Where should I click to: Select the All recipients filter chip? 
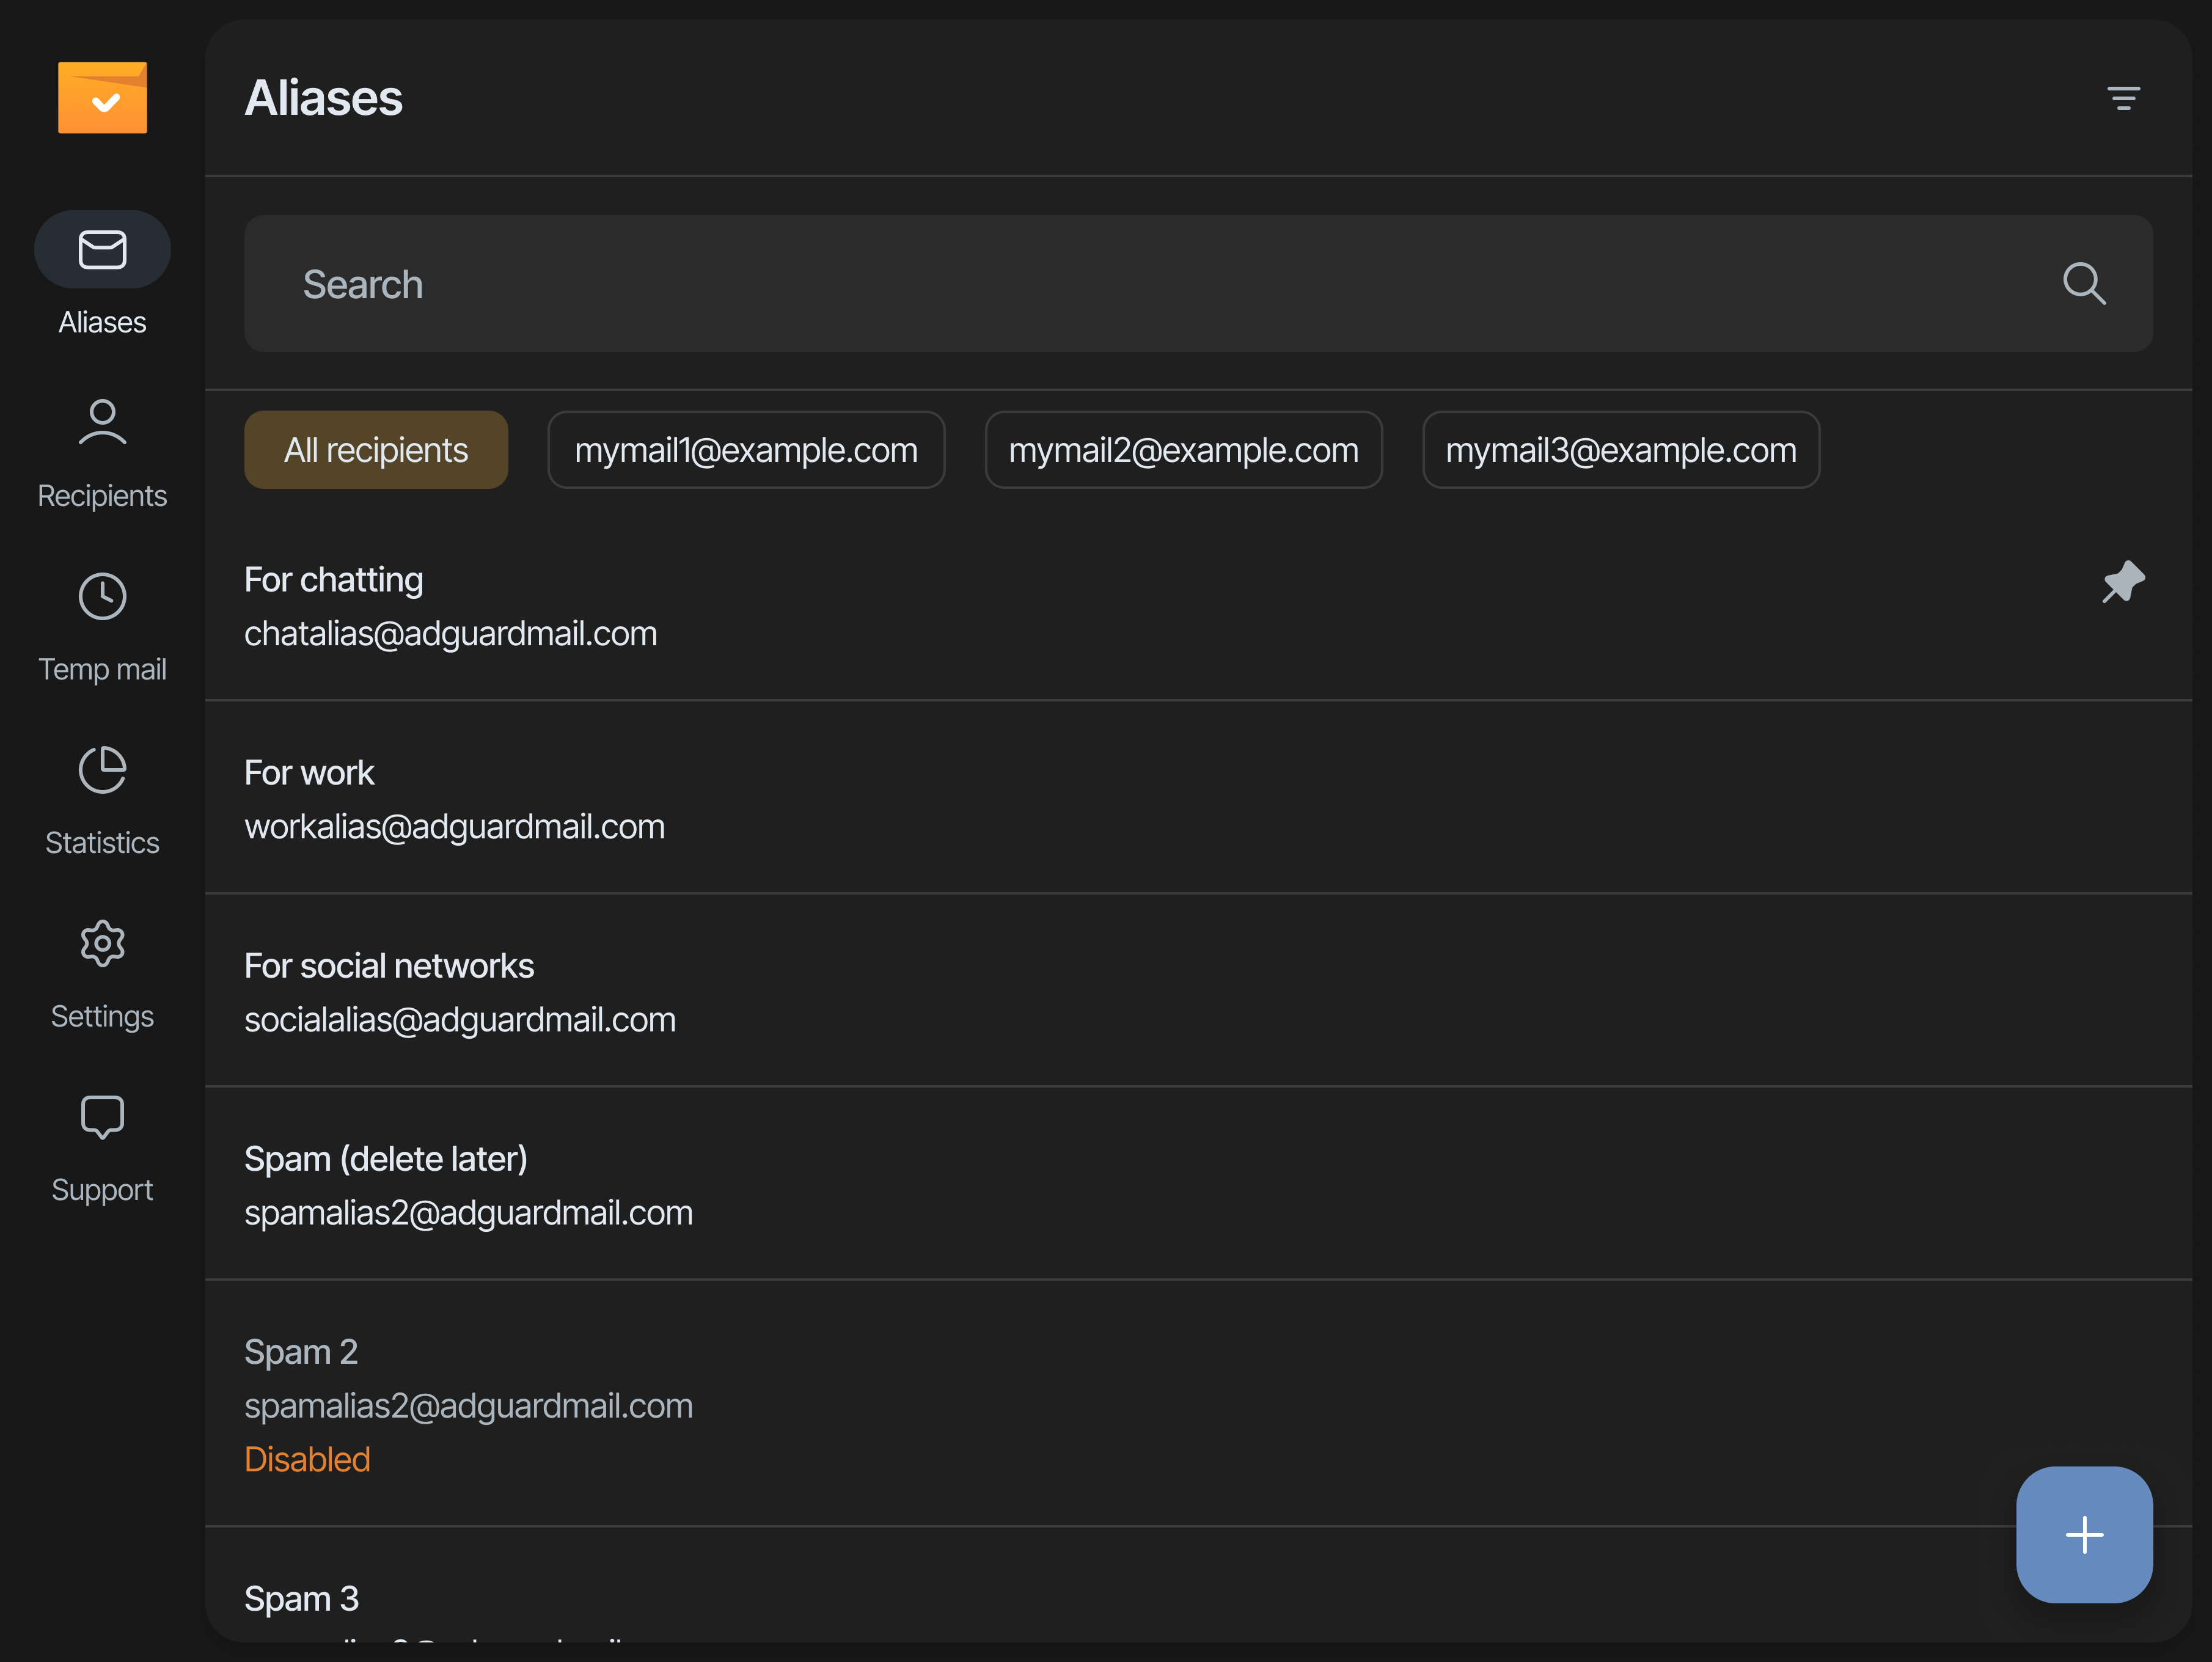[x=375, y=450]
